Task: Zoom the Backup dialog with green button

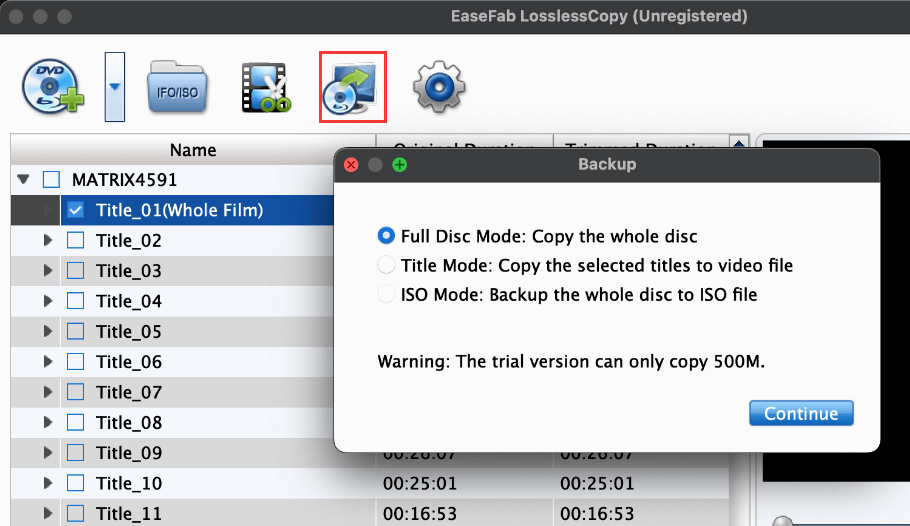Action: tap(399, 165)
